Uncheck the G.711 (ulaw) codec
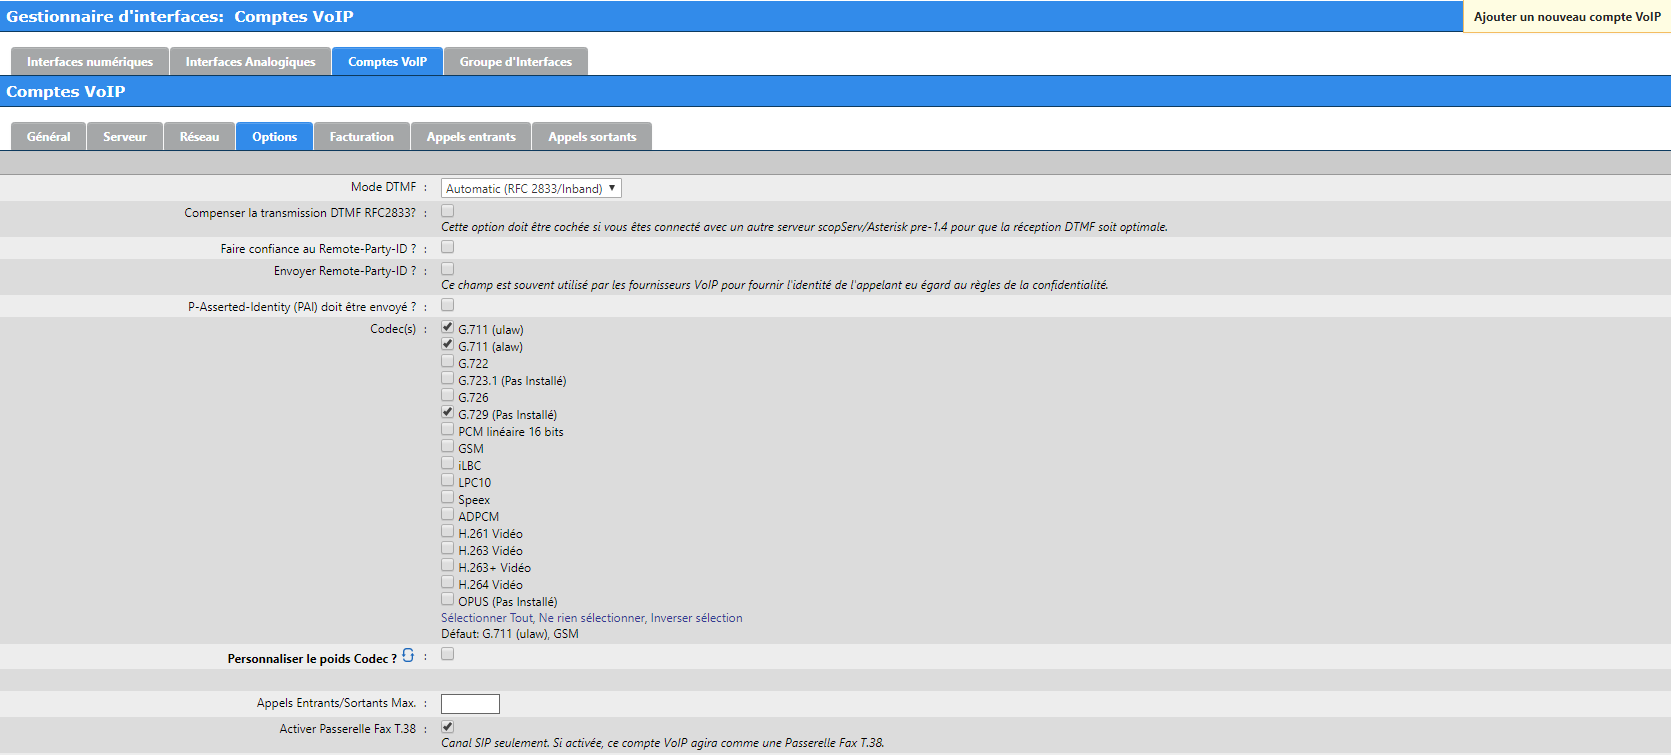1671x755 pixels. click(x=448, y=328)
